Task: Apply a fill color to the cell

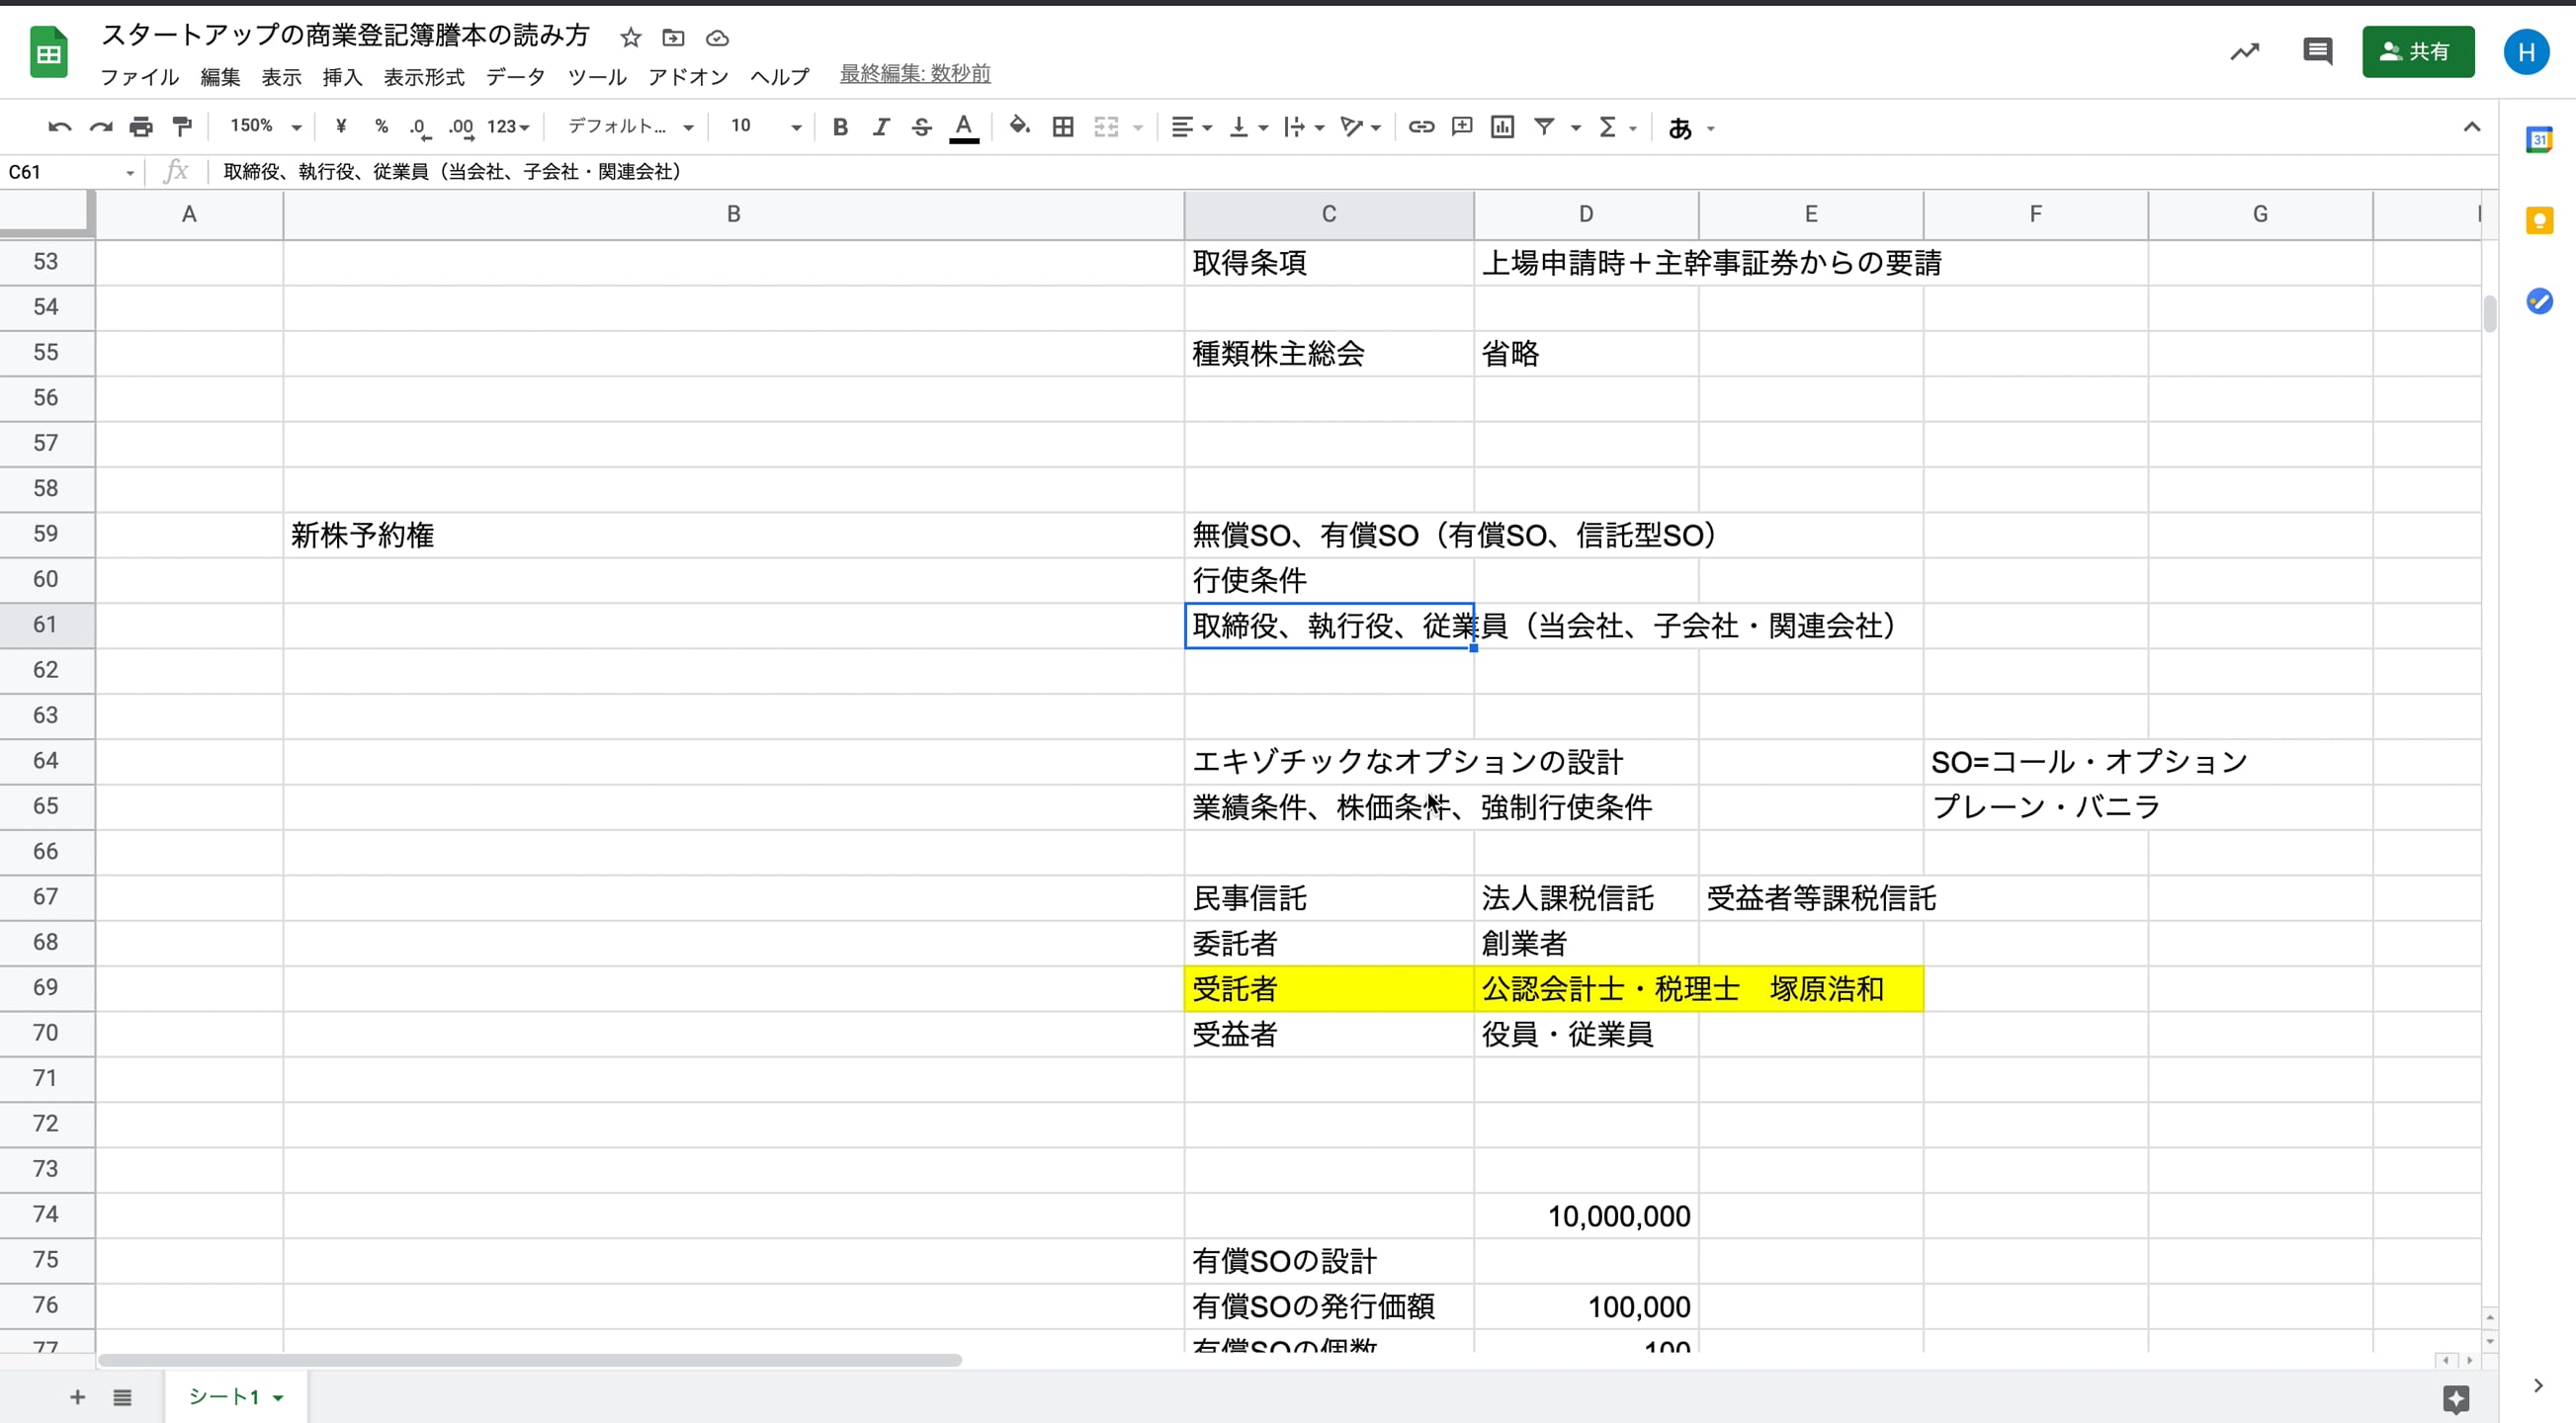Action: coord(1018,127)
